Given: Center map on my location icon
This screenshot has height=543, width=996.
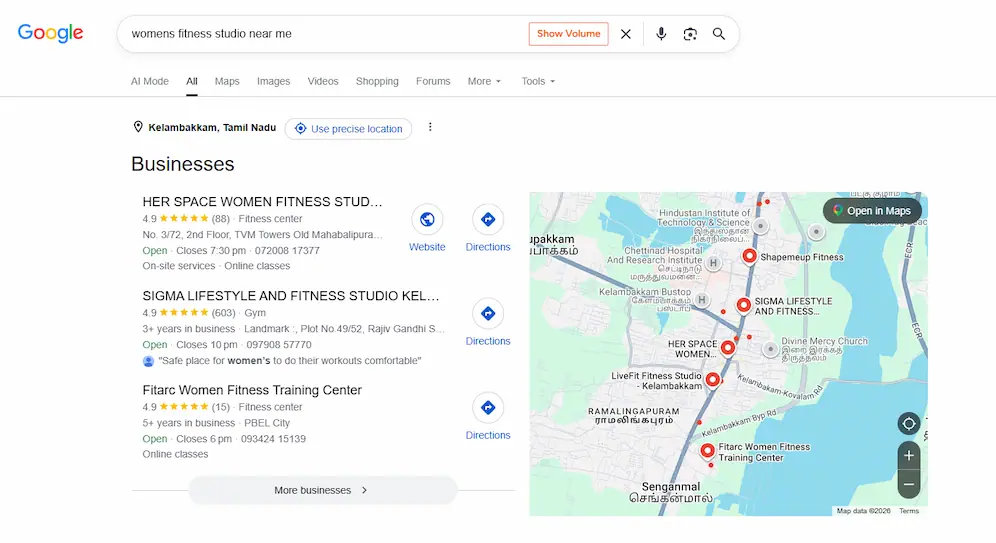Looking at the screenshot, I should click(909, 424).
